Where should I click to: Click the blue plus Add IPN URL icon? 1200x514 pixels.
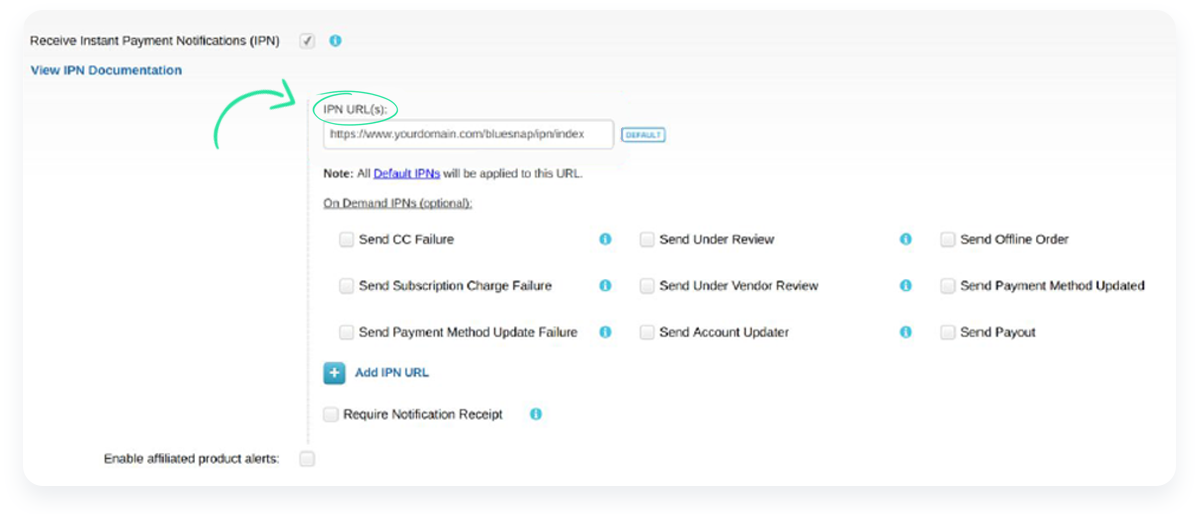(x=334, y=373)
